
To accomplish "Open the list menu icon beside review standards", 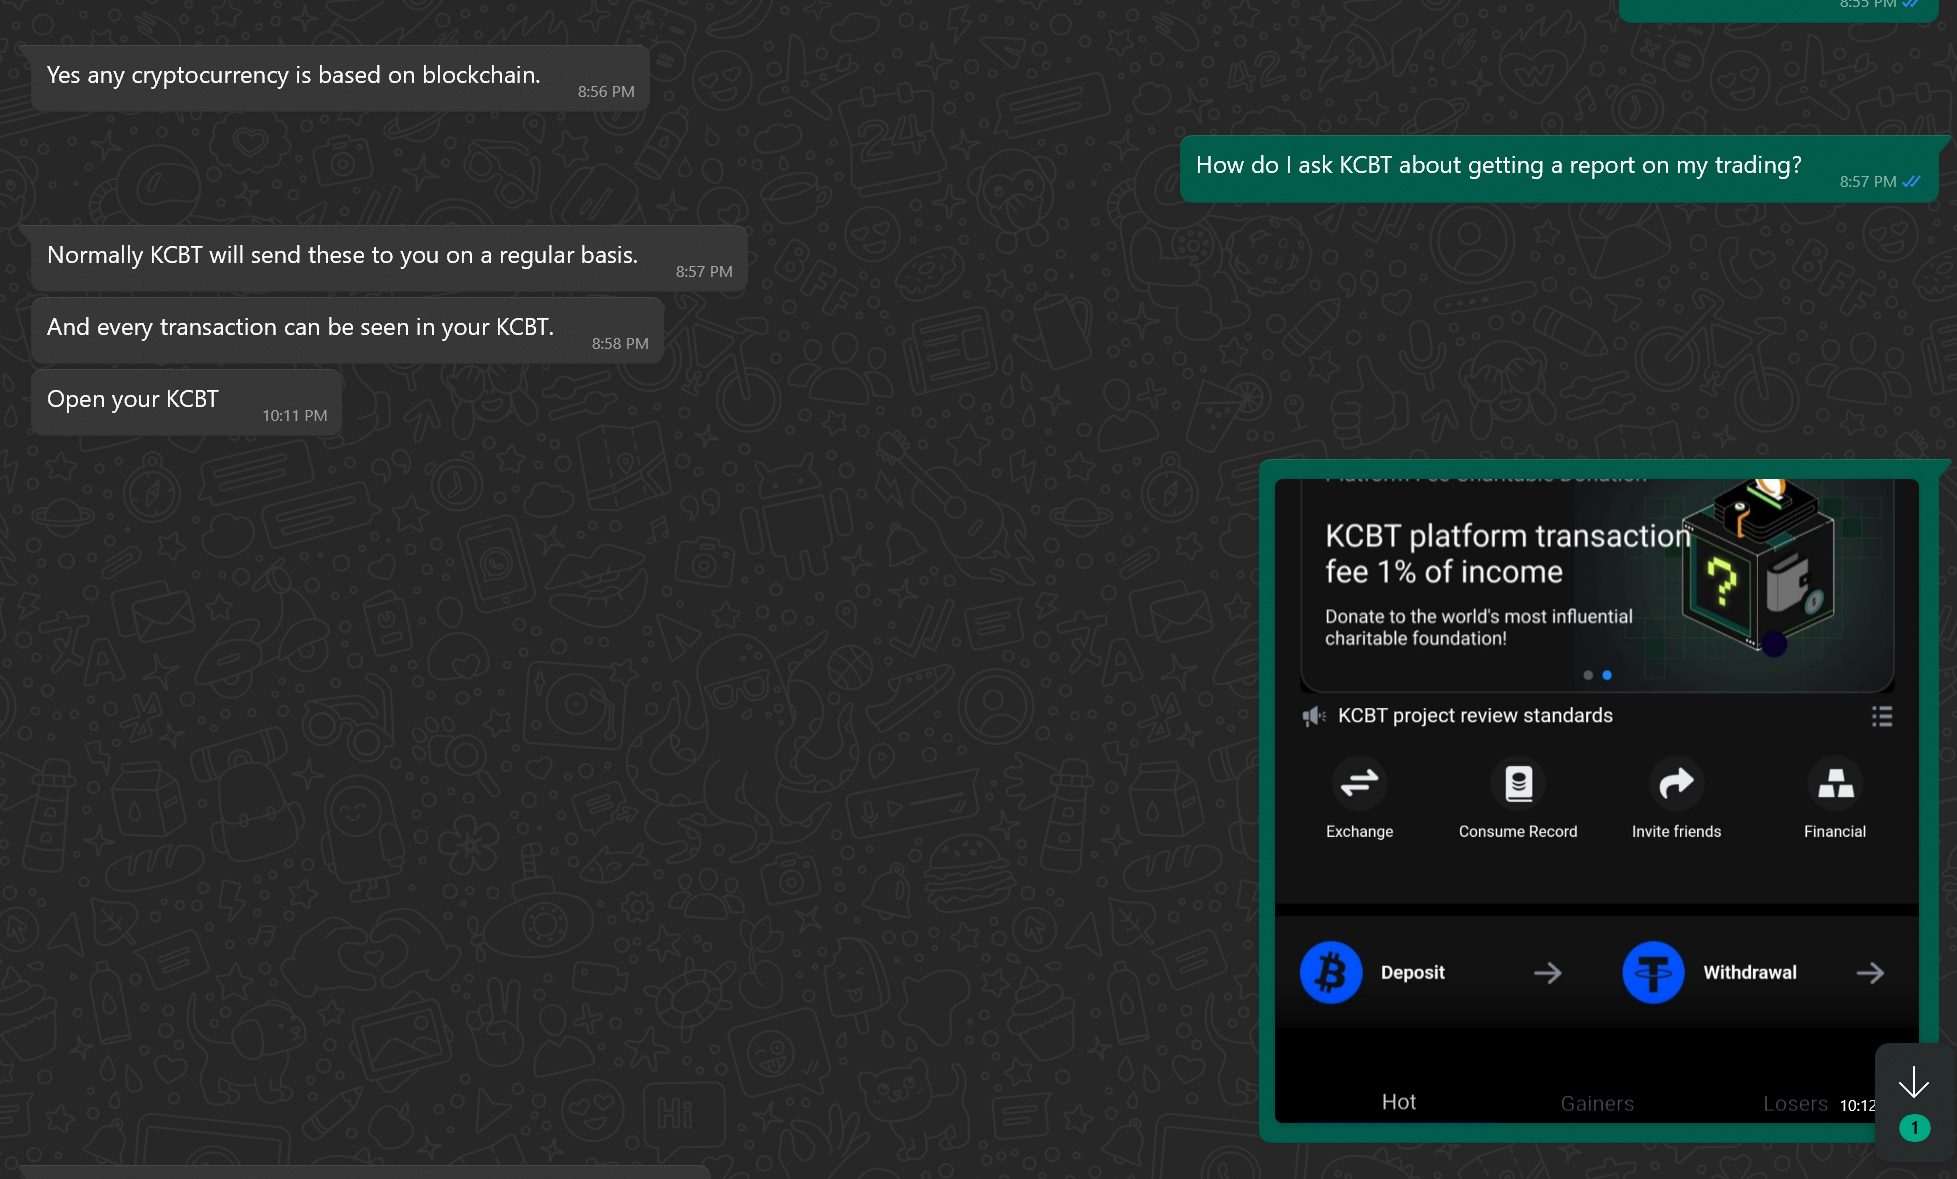I will pos(1882,716).
